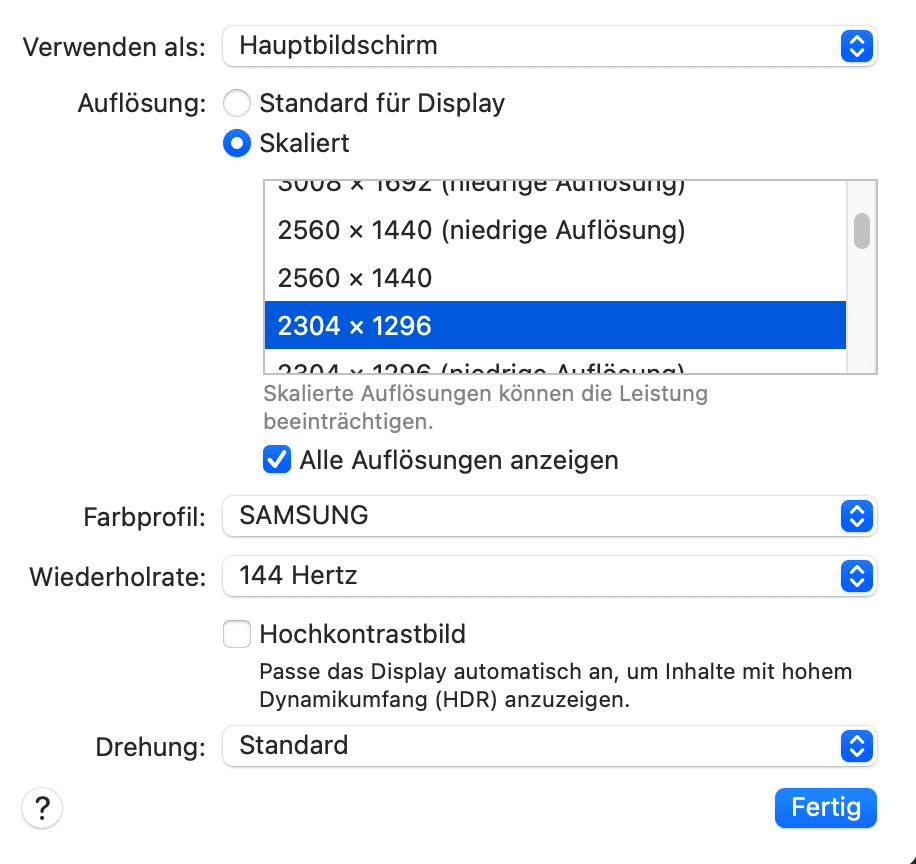The image size is (916, 864).
Task: Click the Verwenden als dropdown arrows icon
Action: [x=857, y=46]
